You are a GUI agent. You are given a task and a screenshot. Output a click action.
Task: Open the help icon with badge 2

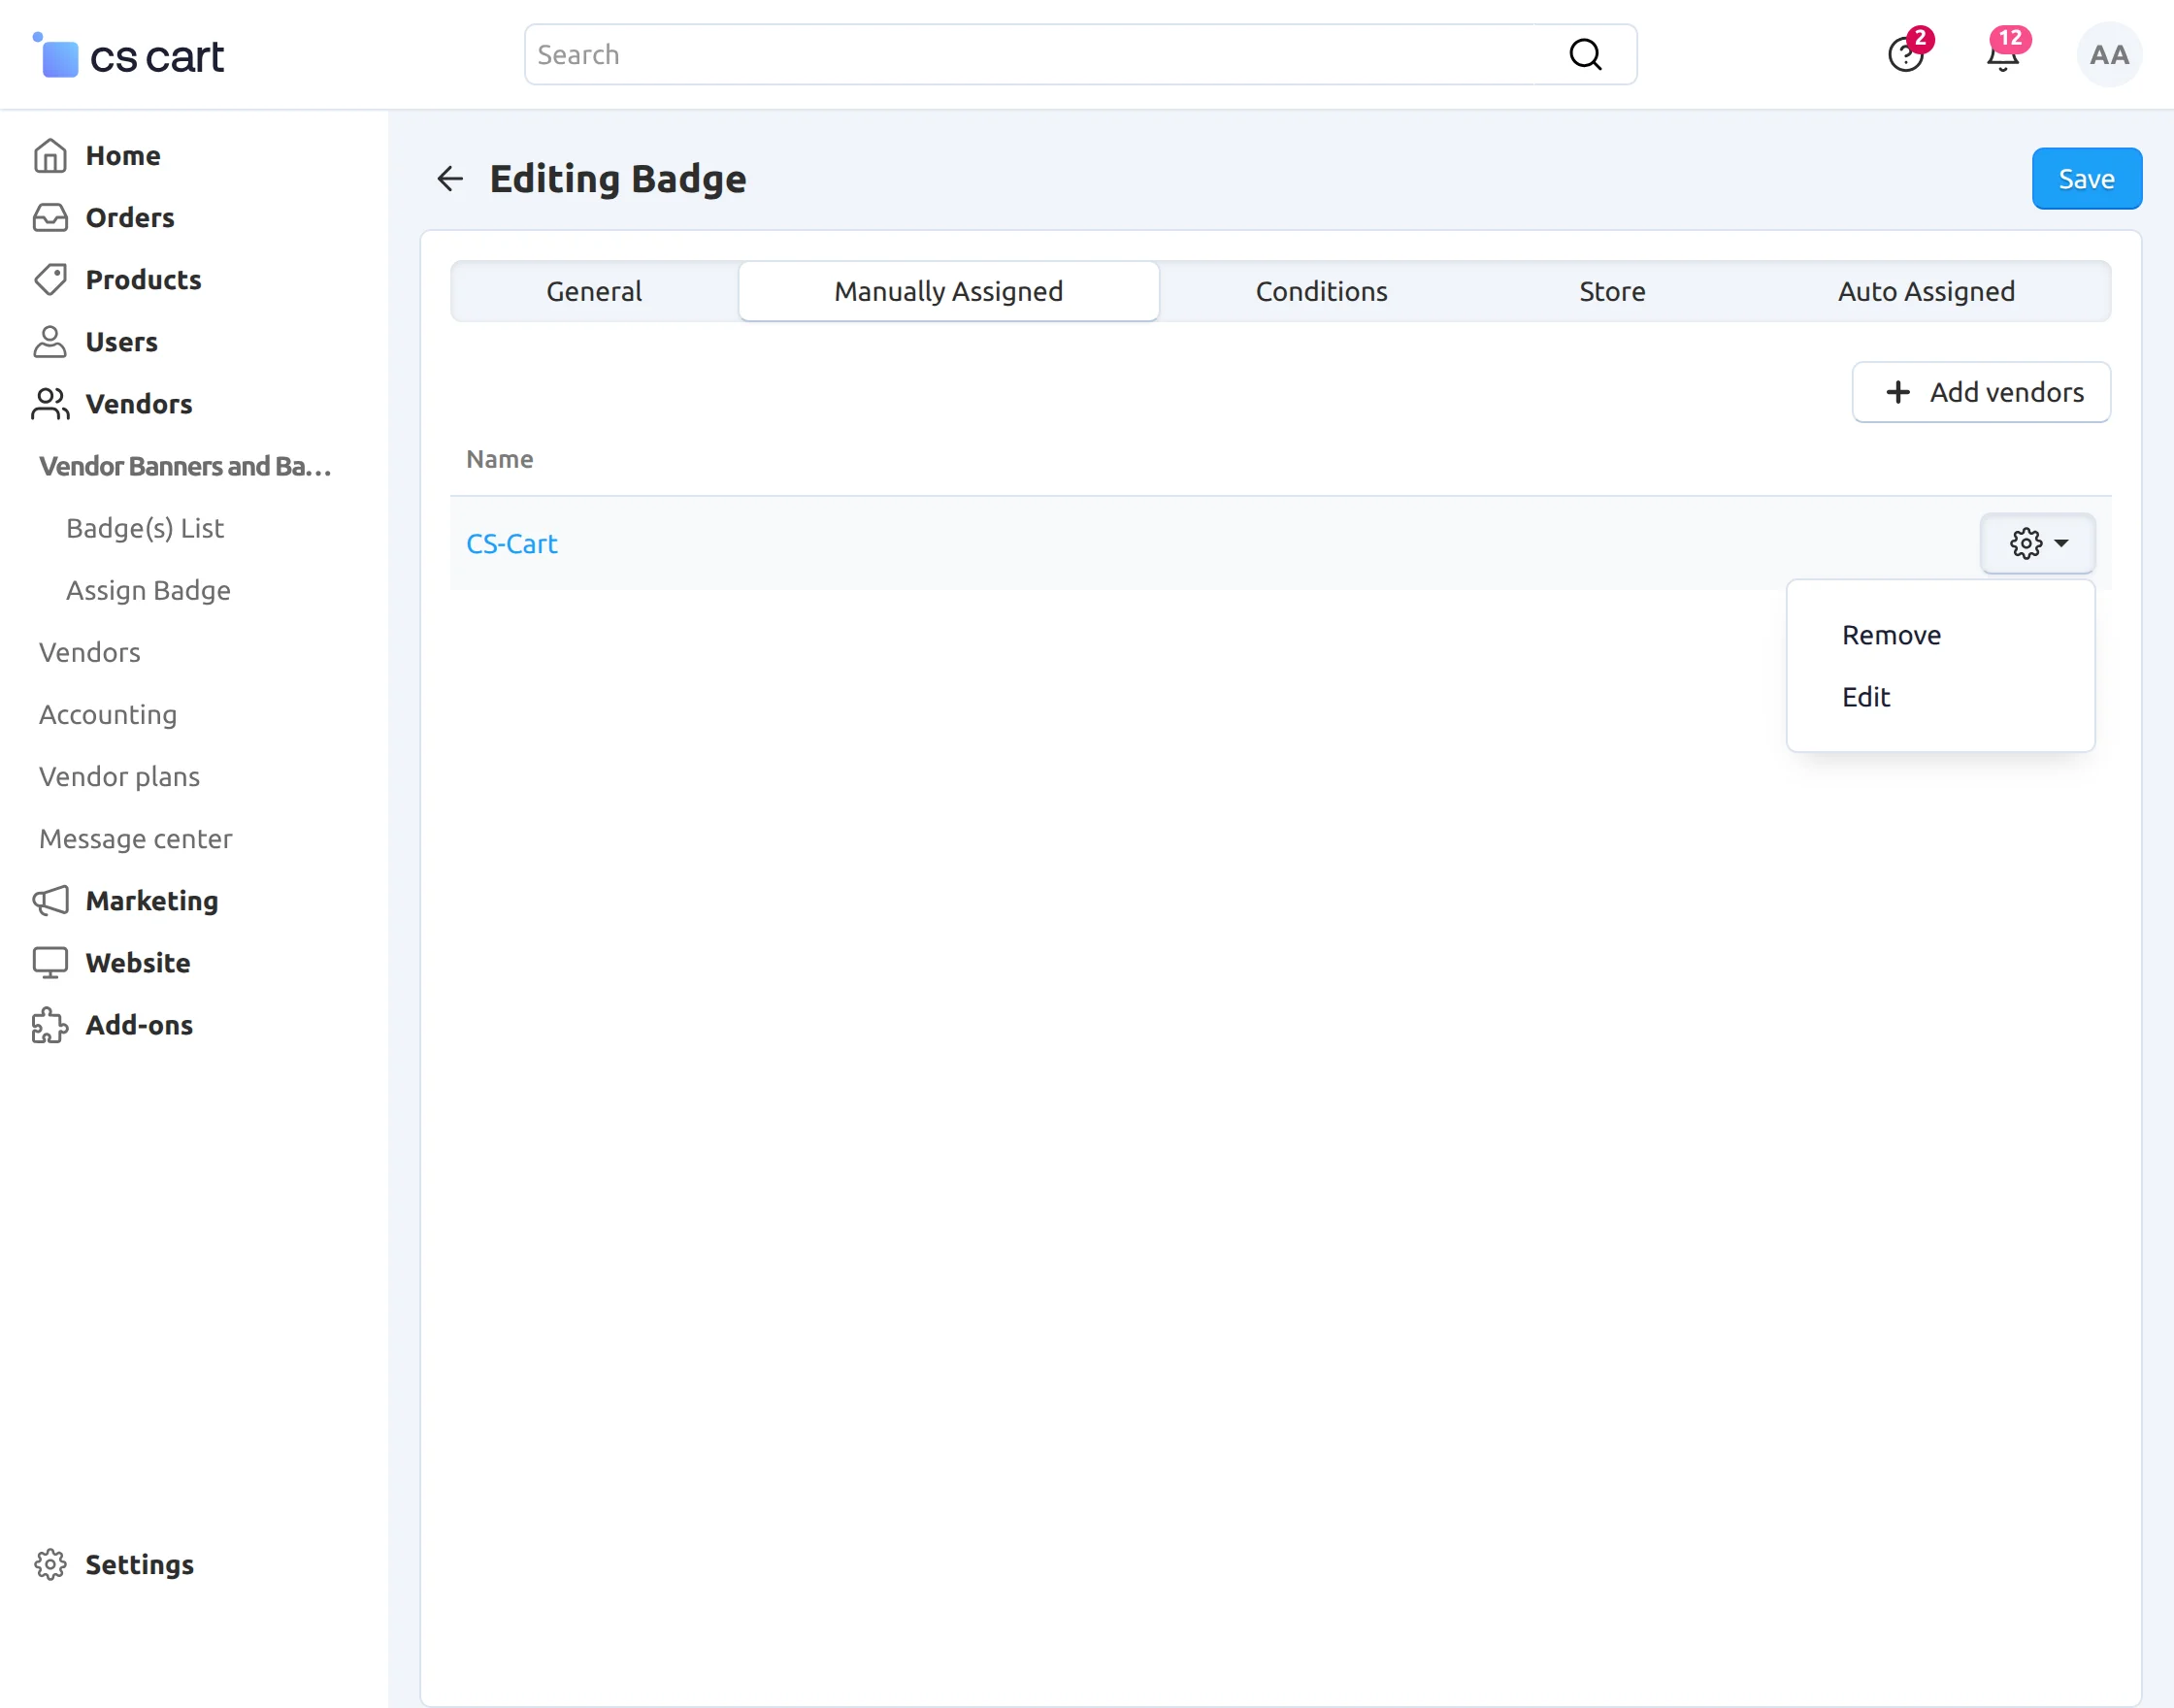tap(1905, 55)
